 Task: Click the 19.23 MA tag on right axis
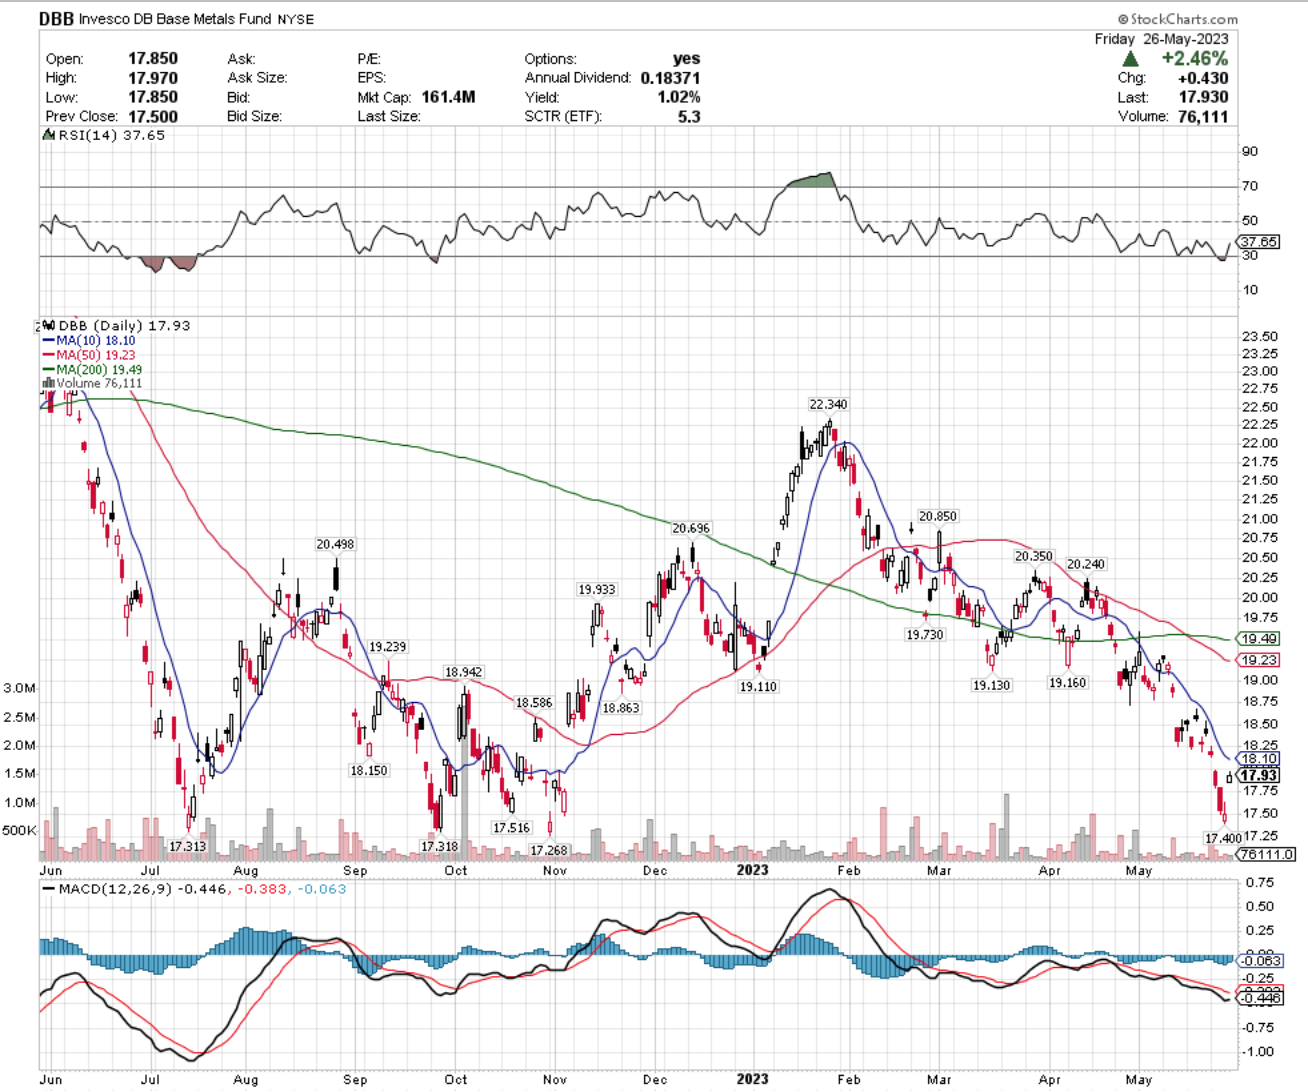pos(1259,661)
